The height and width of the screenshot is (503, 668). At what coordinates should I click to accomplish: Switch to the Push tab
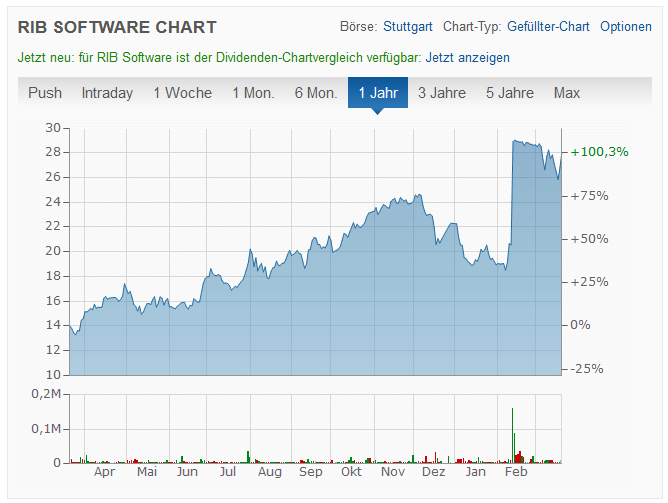[45, 93]
